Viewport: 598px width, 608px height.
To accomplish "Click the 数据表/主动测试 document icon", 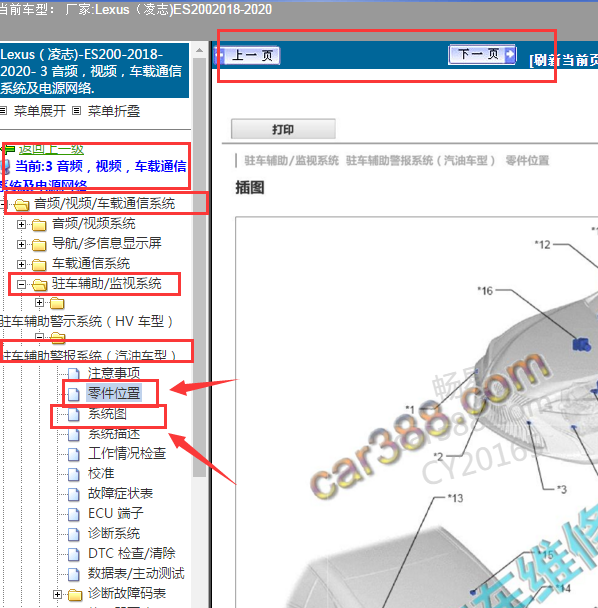I will (x=74, y=574).
